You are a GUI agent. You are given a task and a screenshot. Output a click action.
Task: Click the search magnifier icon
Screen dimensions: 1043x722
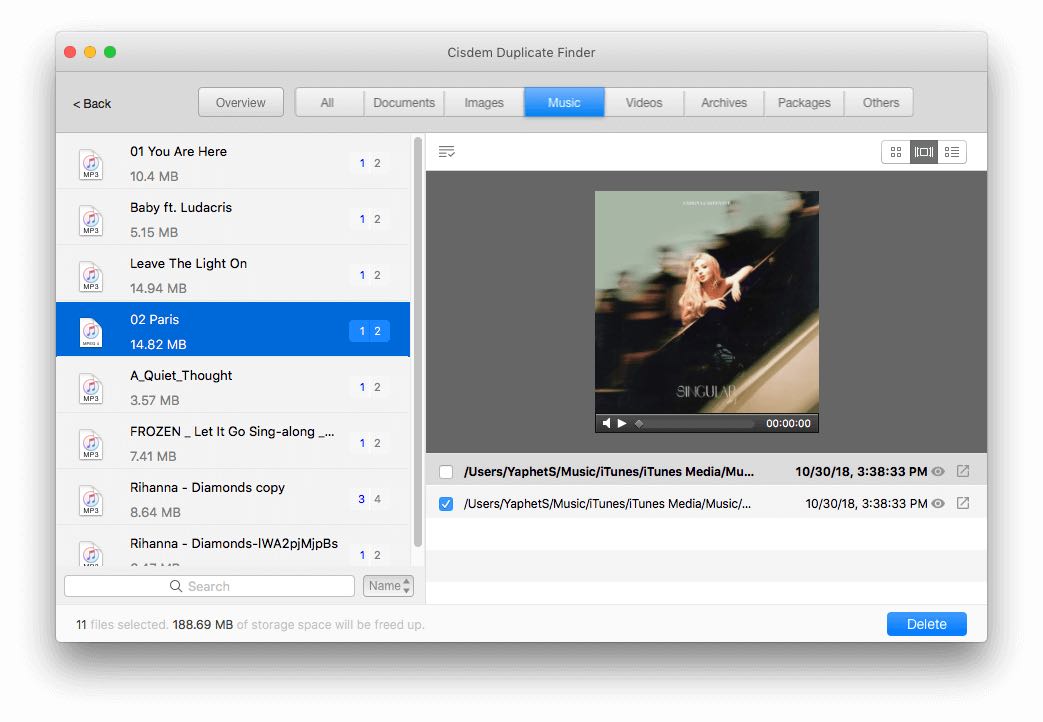tap(176, 586)
